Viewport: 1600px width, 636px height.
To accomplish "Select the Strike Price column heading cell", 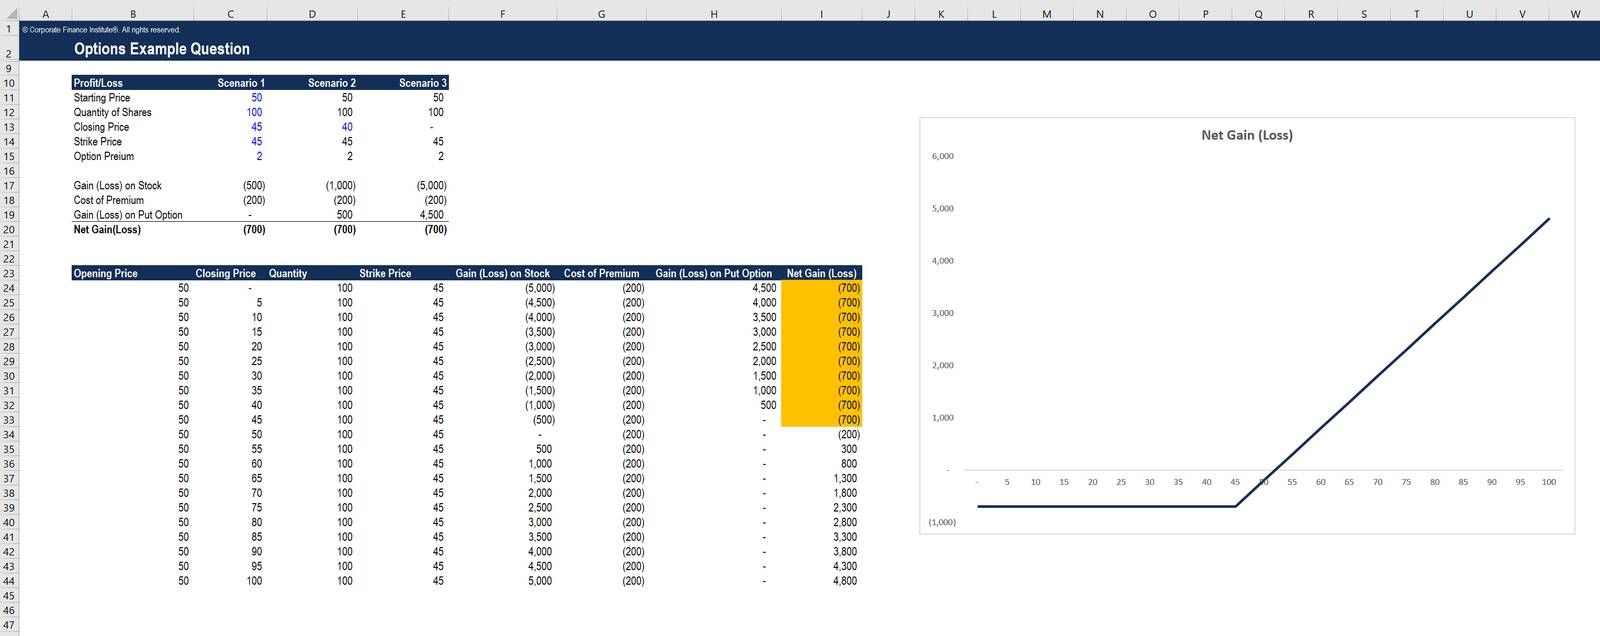I will click(385, 273).
